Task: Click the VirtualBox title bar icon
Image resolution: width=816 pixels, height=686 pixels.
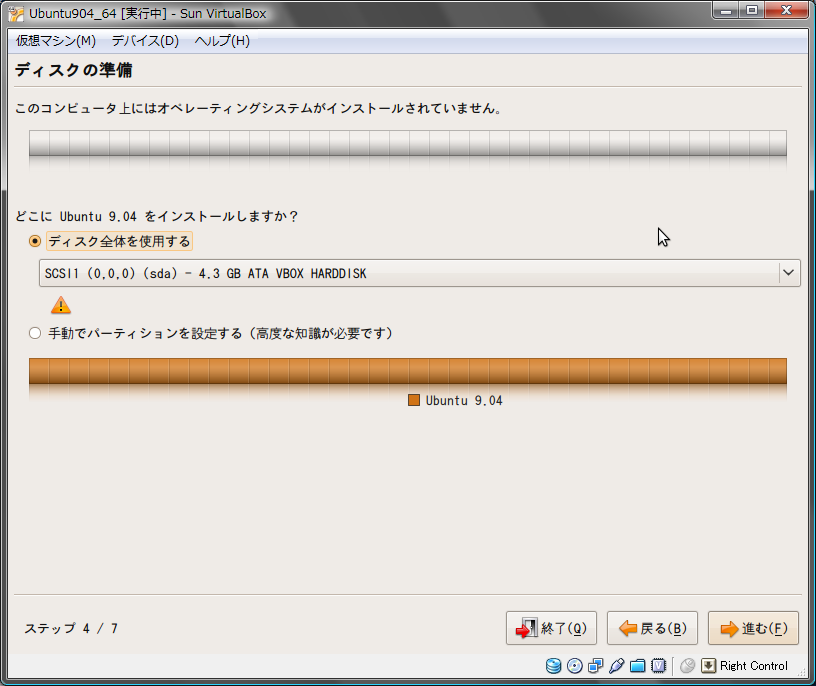Action: [x=16, y=14]
